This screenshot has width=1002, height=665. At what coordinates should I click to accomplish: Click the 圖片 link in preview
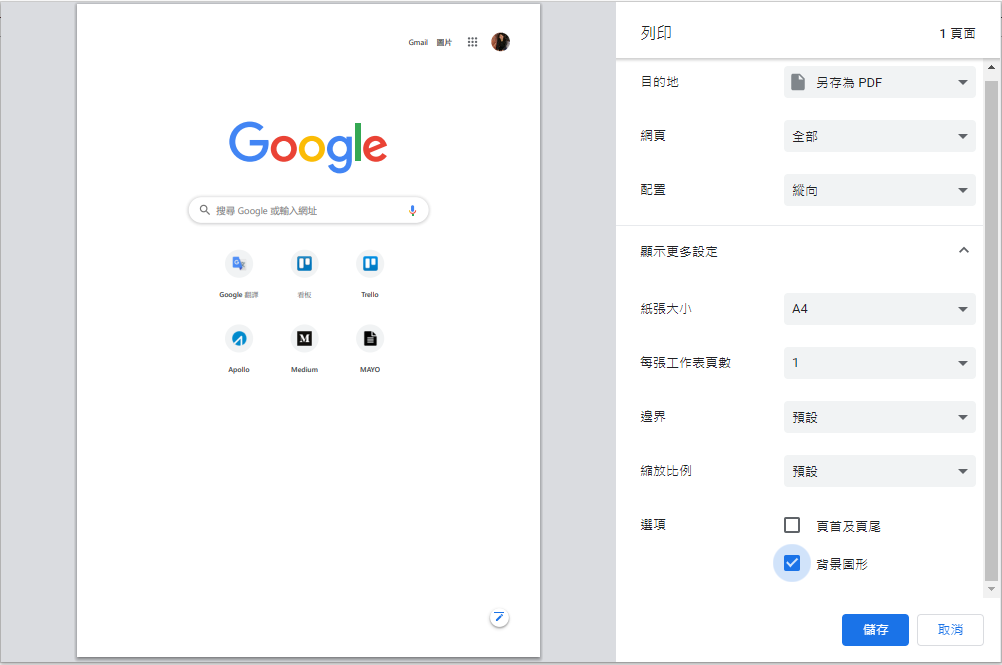444,42
